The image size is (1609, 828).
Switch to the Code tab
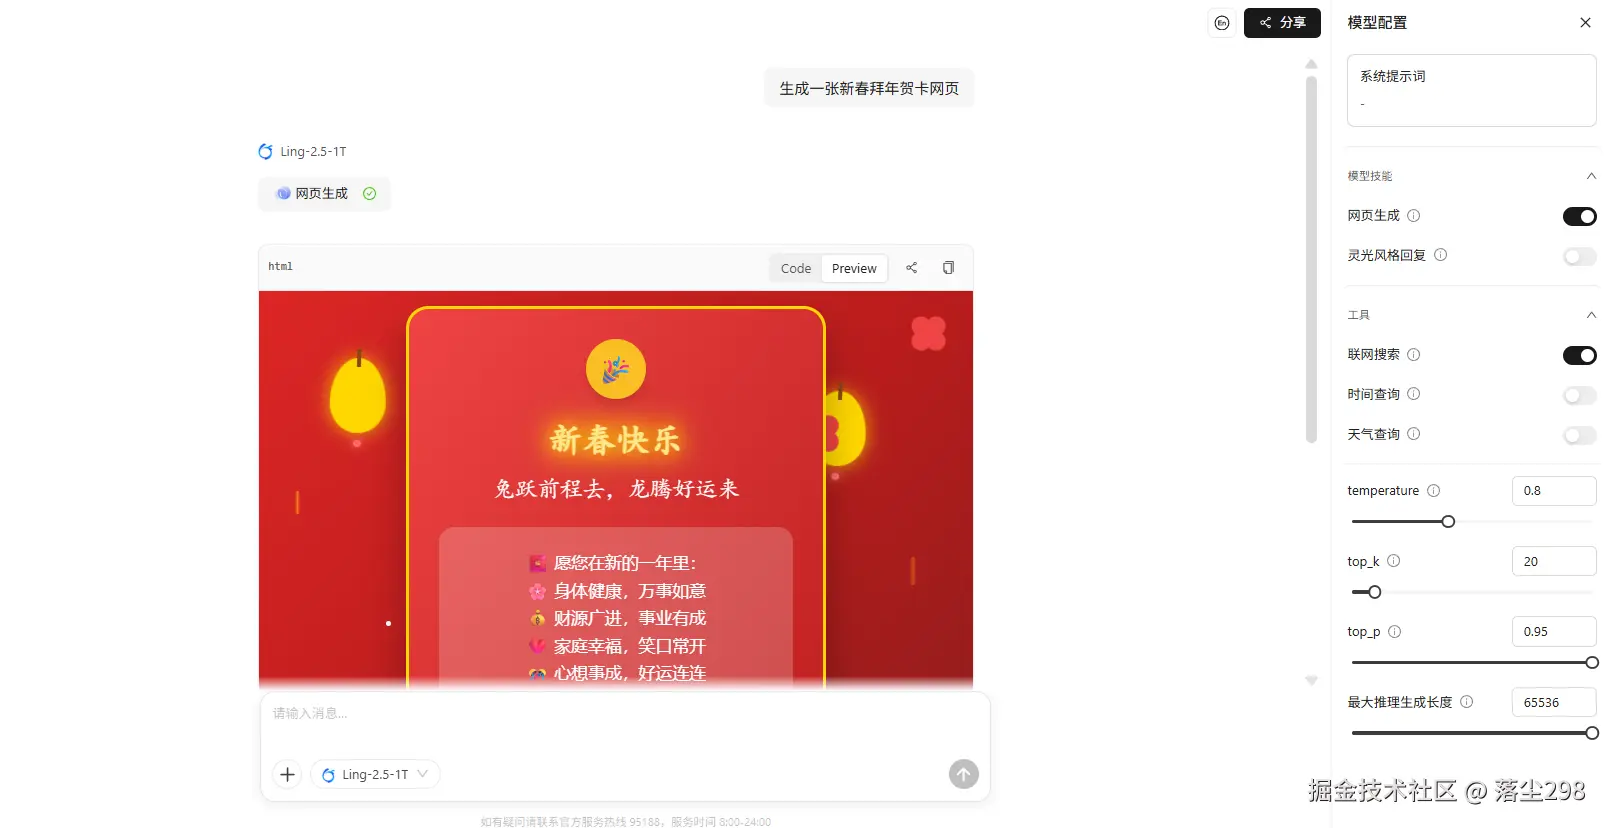pyautogui.click(x=796, y=268)
